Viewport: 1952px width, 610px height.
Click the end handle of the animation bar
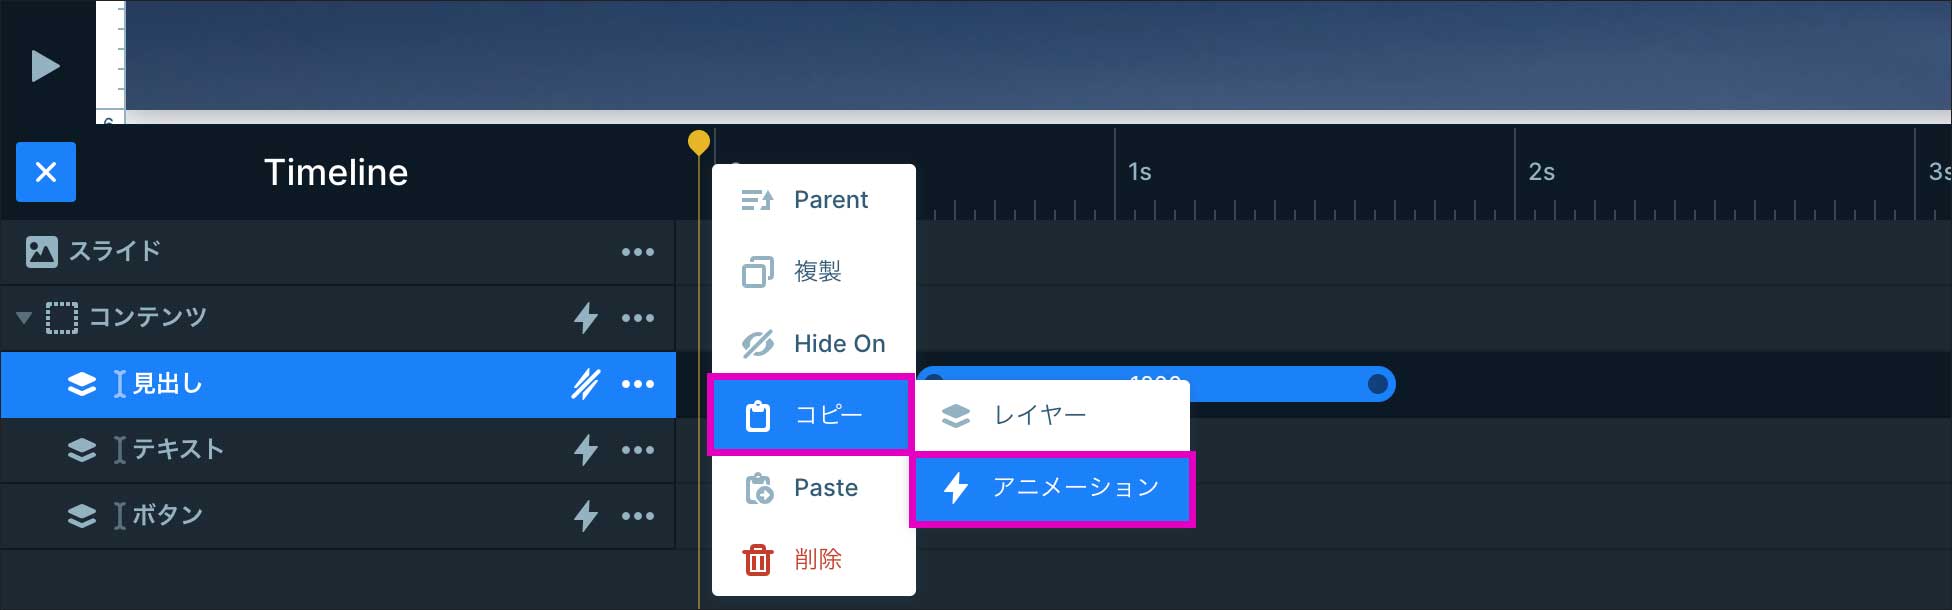[x=1377, y=384]
